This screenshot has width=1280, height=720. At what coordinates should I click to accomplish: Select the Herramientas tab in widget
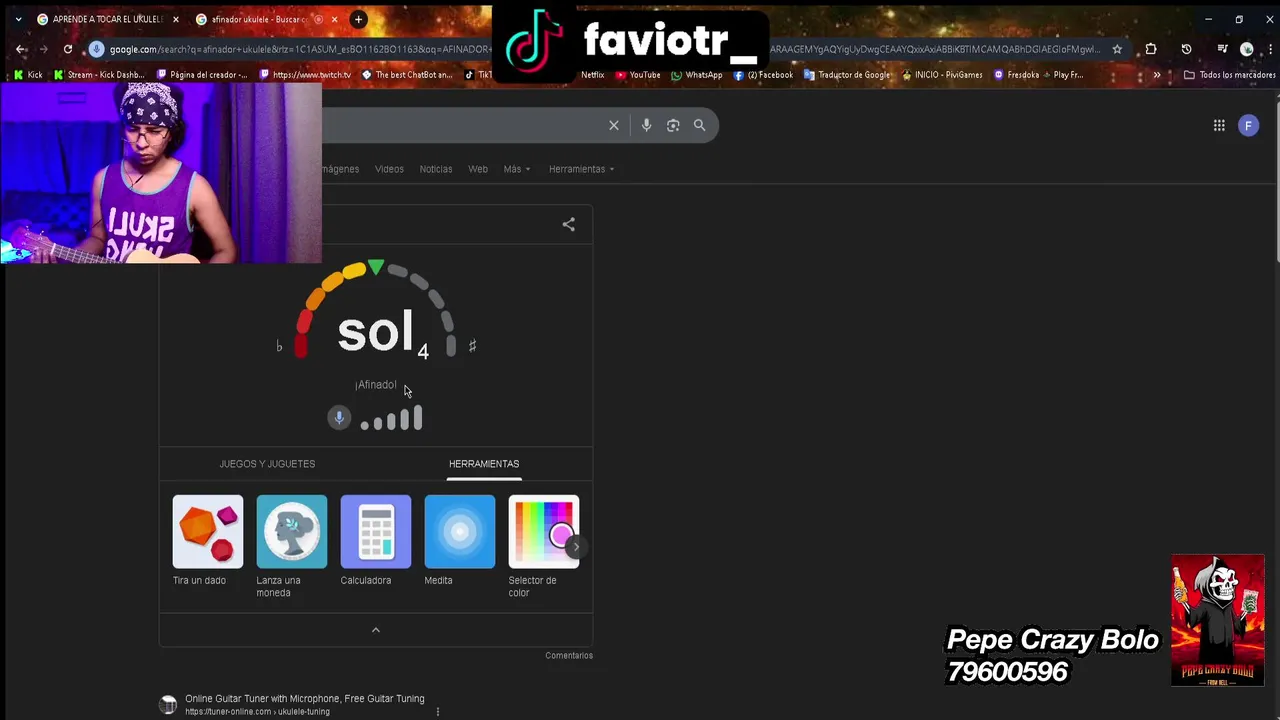(x=484, y=464)
